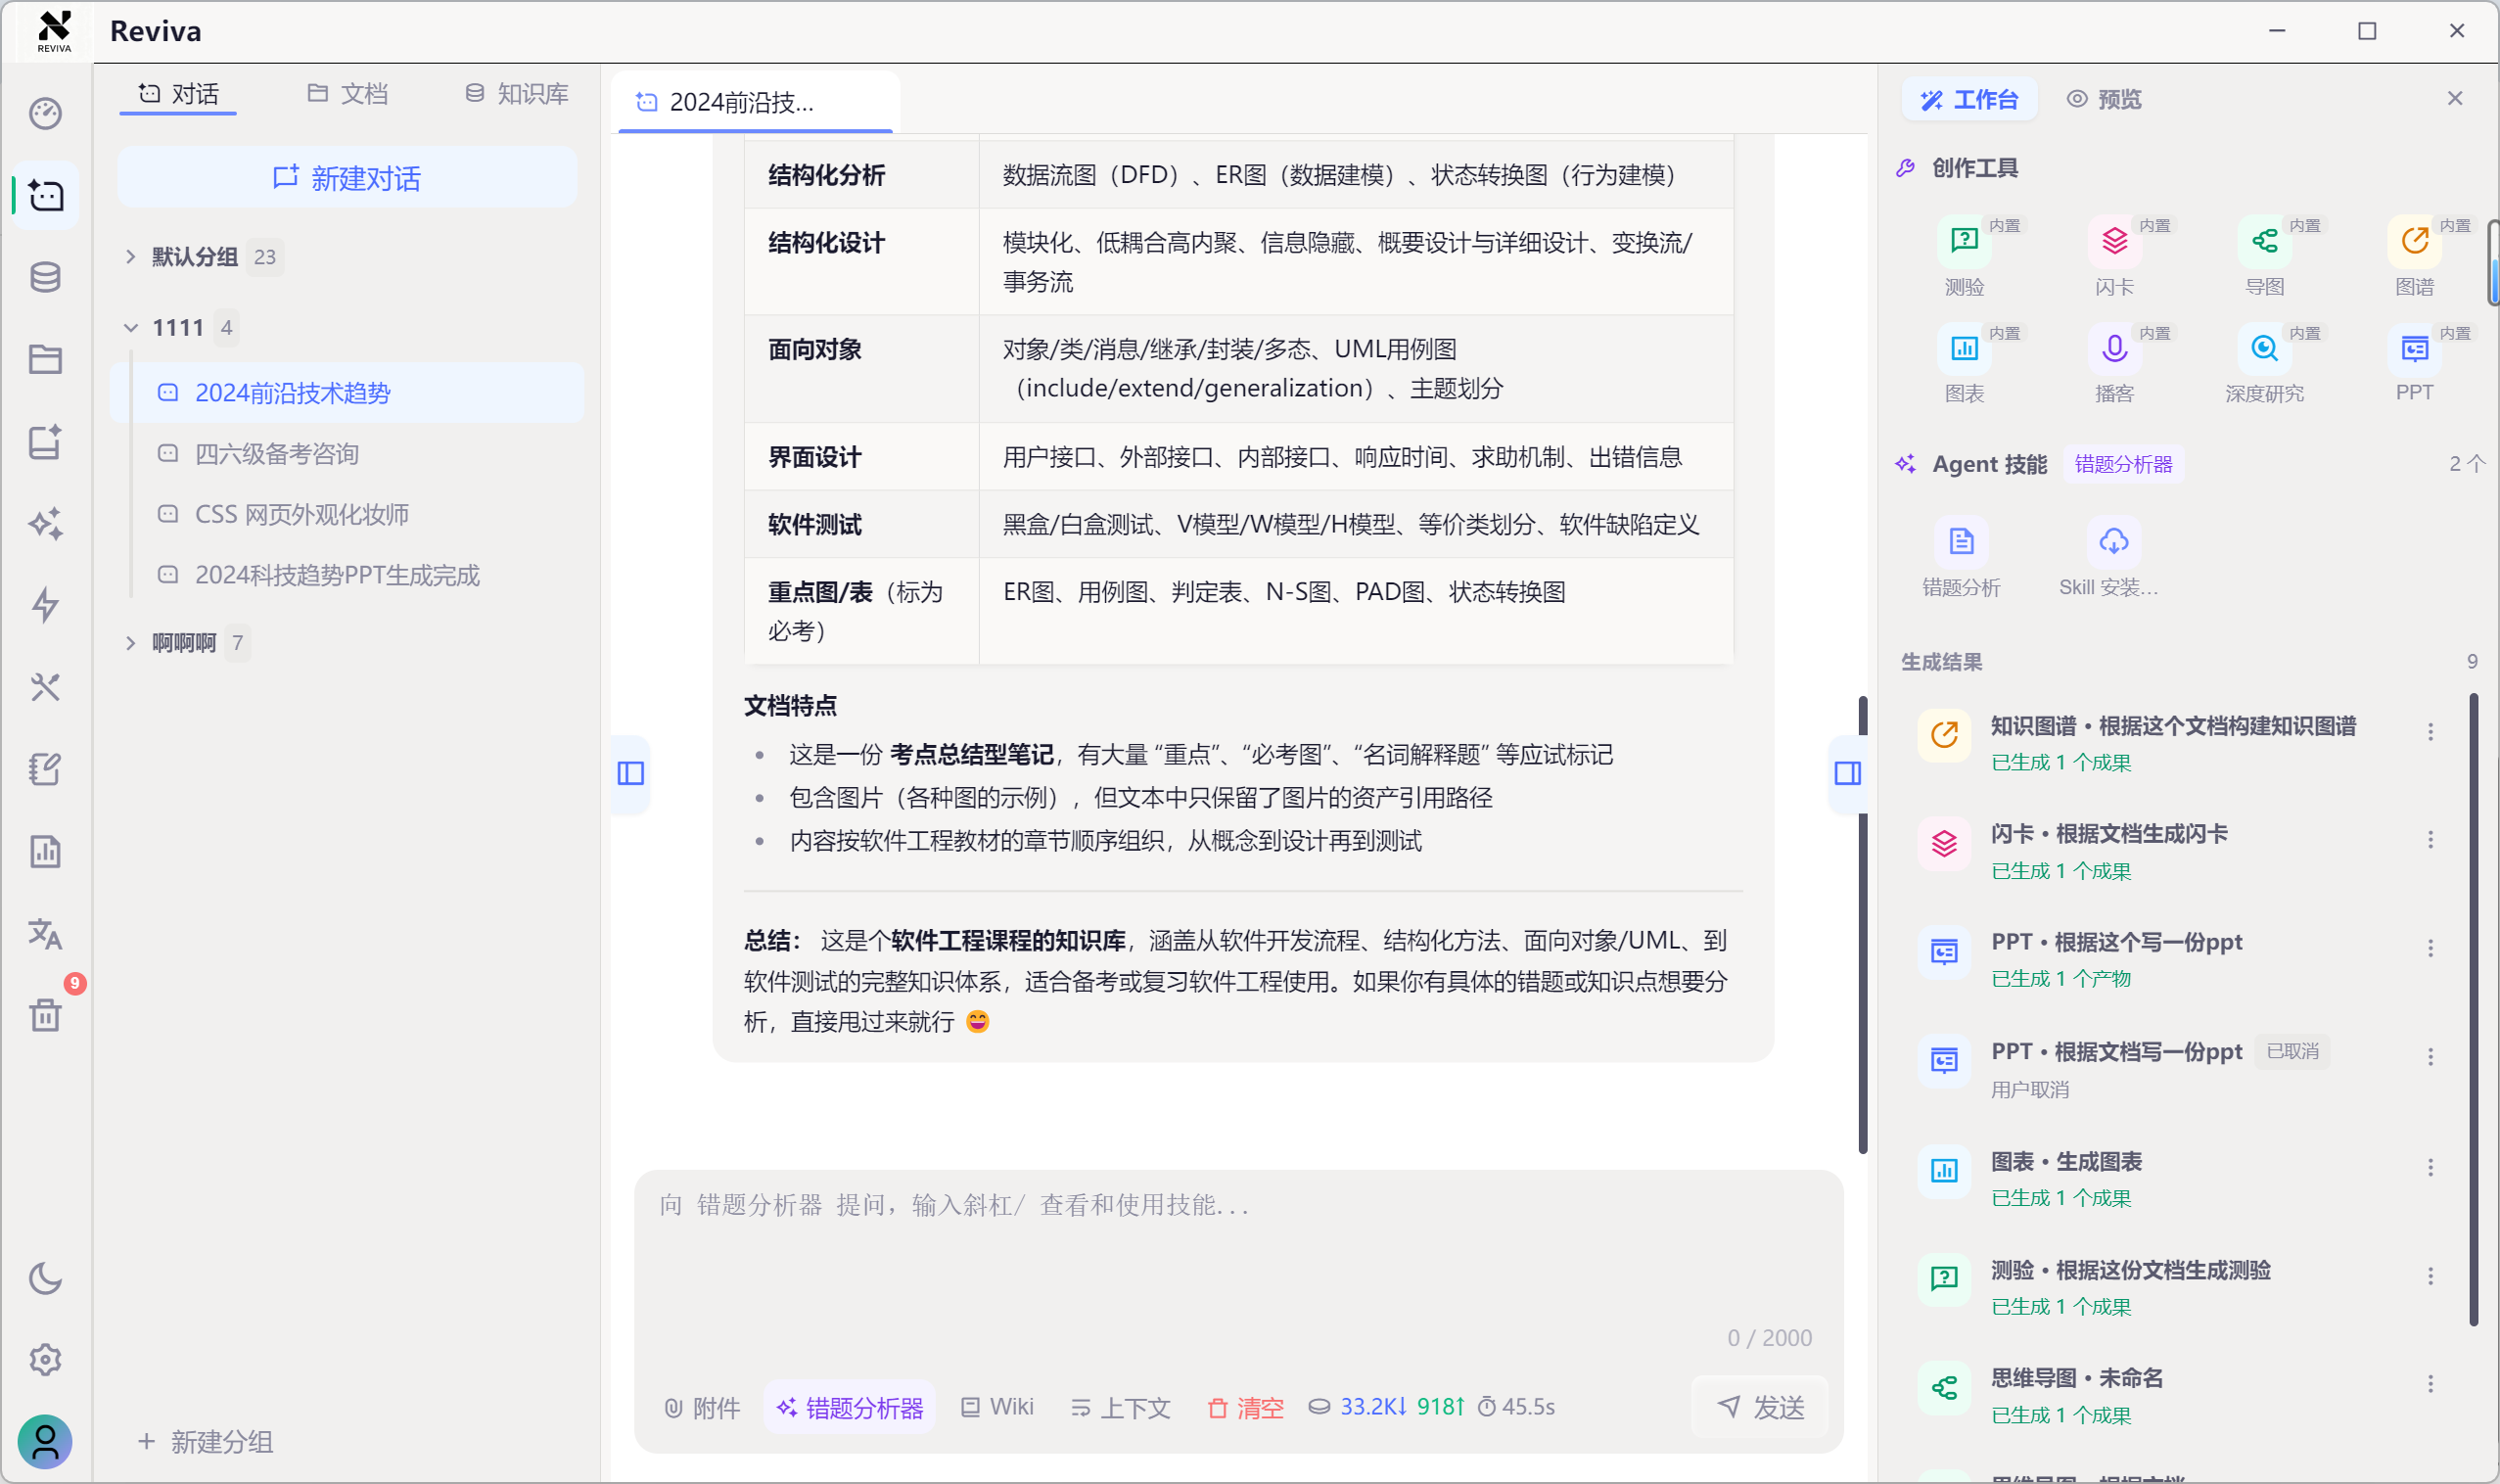Image resolution: width=2500 pixels, height=1484 pixels.
Task: Toggle the 错题分析器 skill chip in input bar
Action: click(x=850, y=1407)
